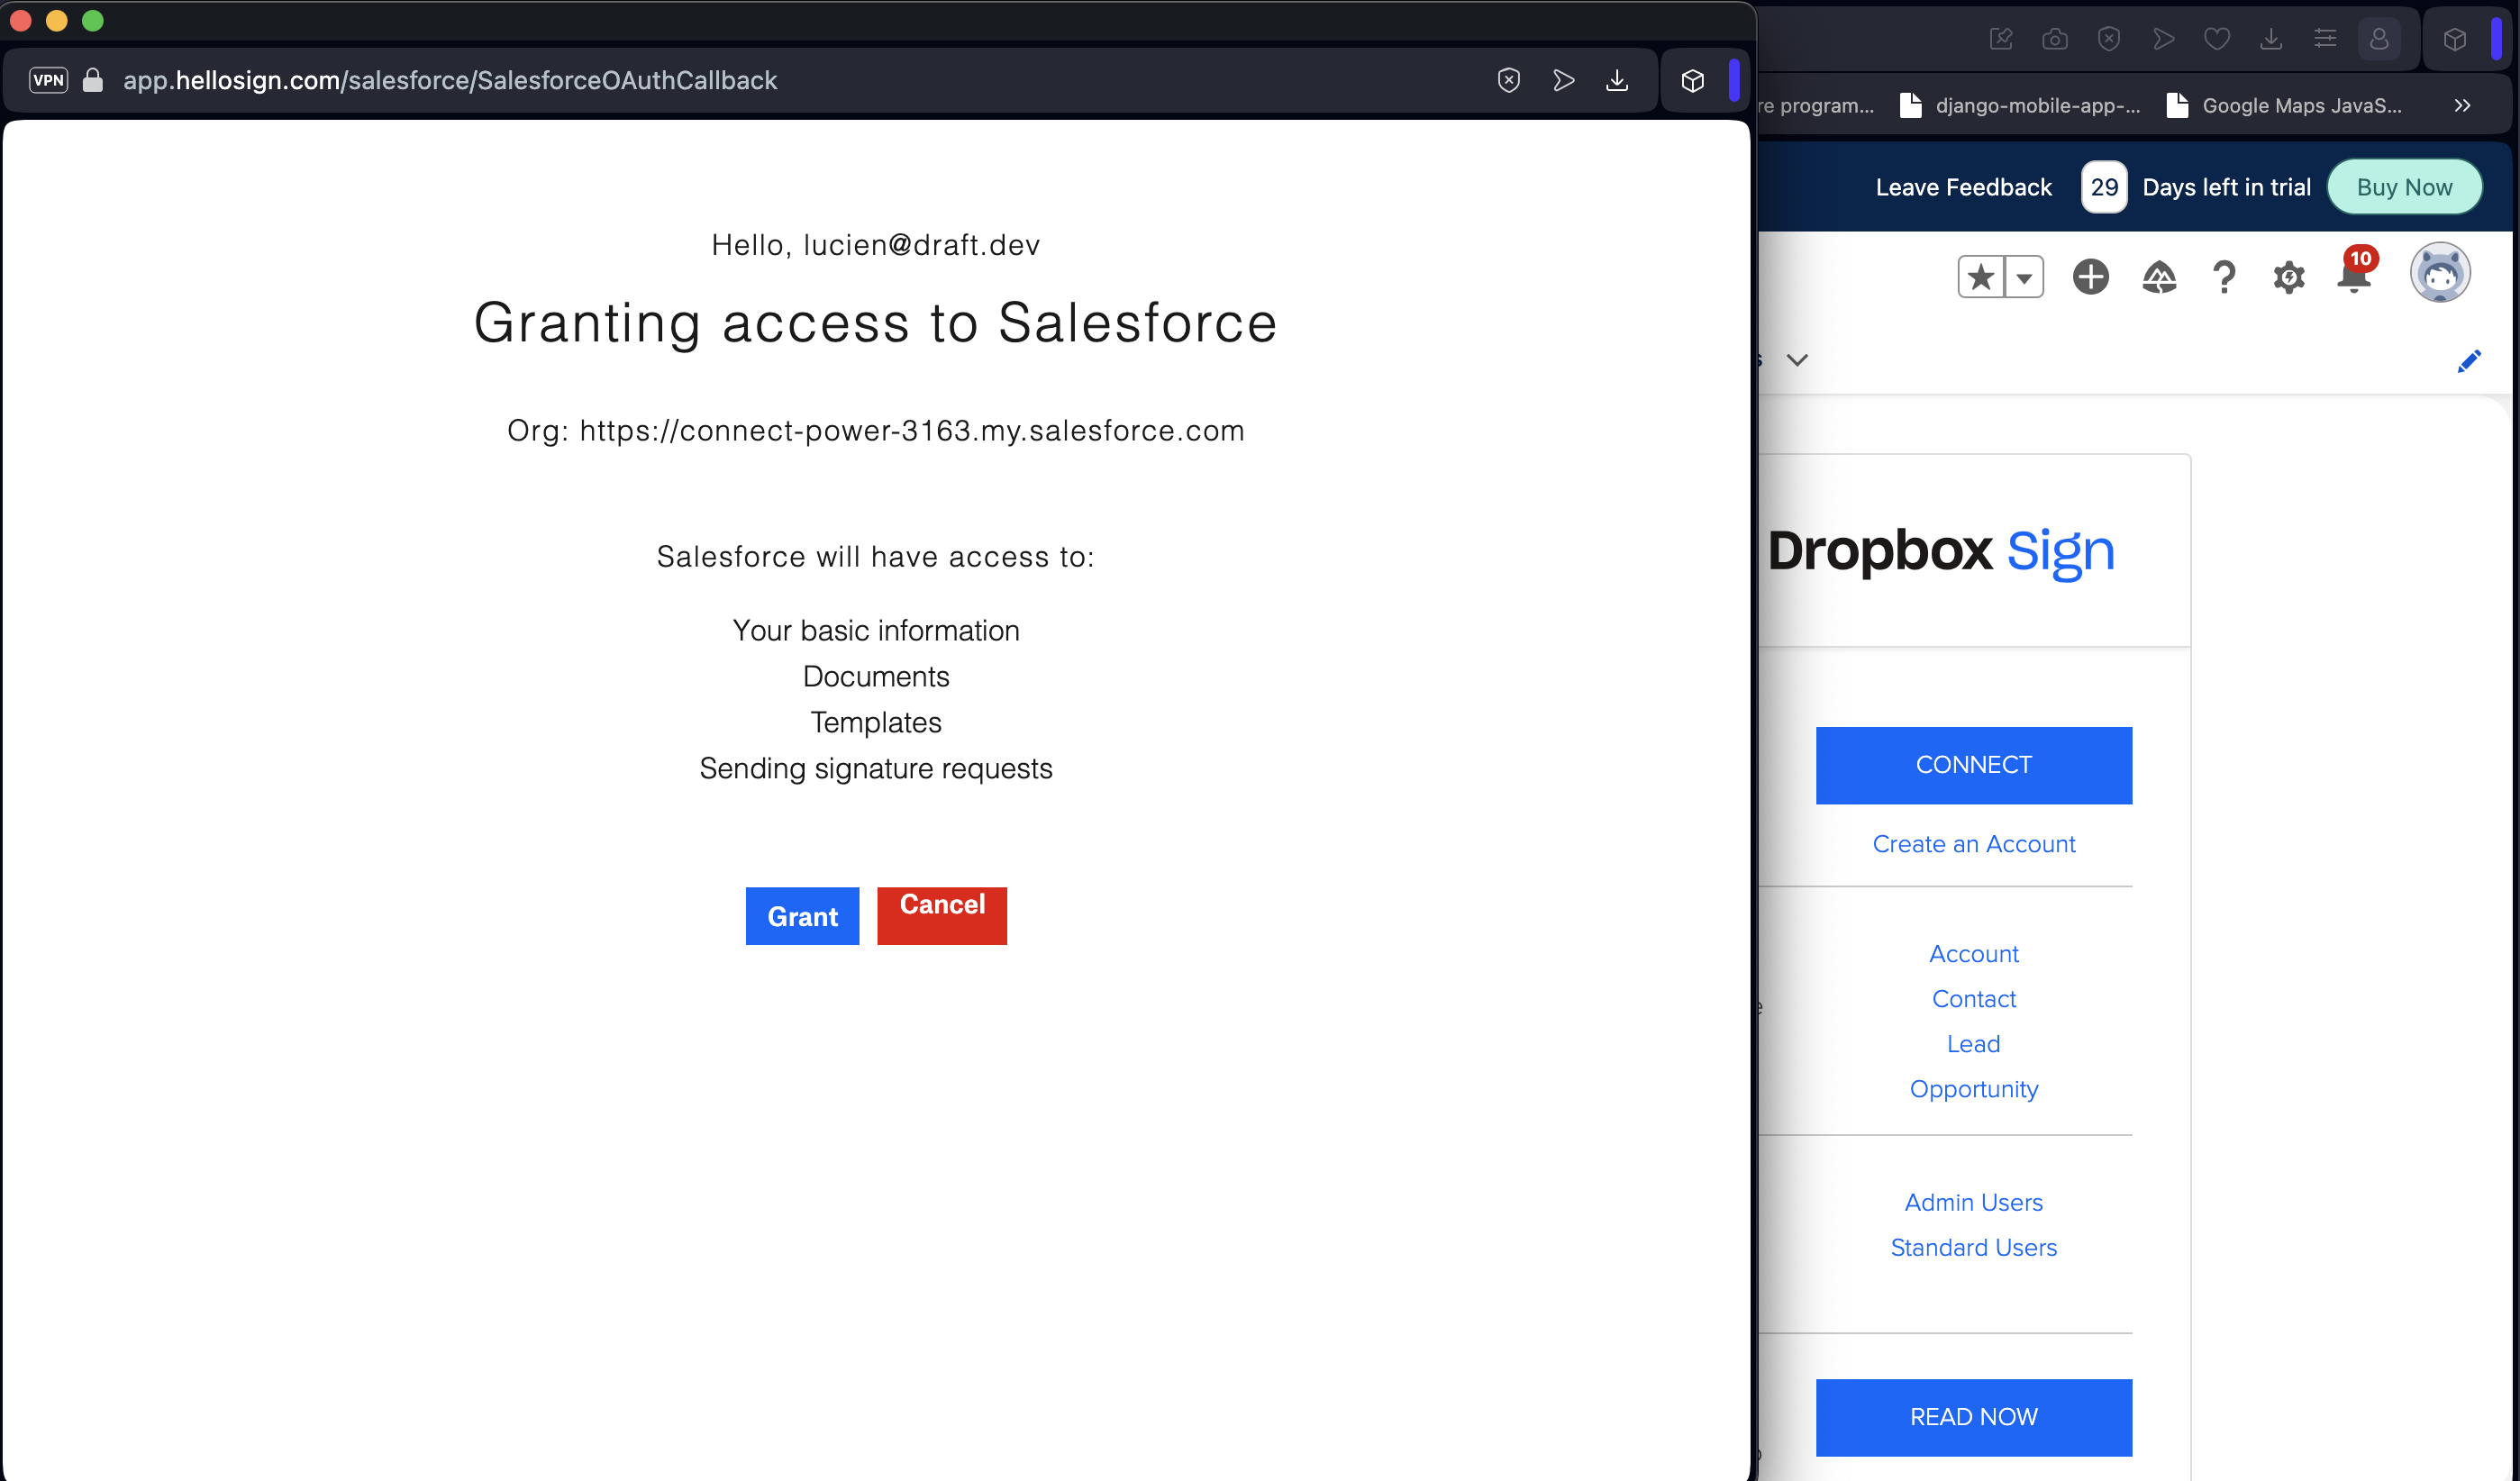
Task: Click the camera snapshot icon in the background browser toolbar
Action: (x=2055, y=39)
